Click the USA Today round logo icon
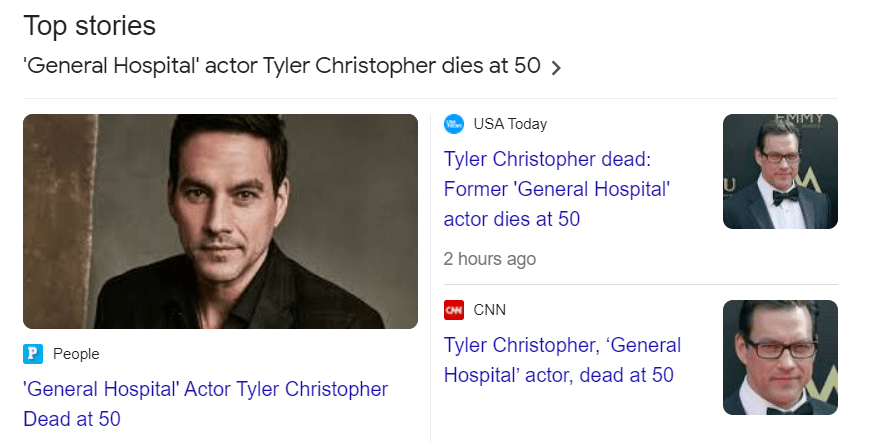 click(454, 124)
